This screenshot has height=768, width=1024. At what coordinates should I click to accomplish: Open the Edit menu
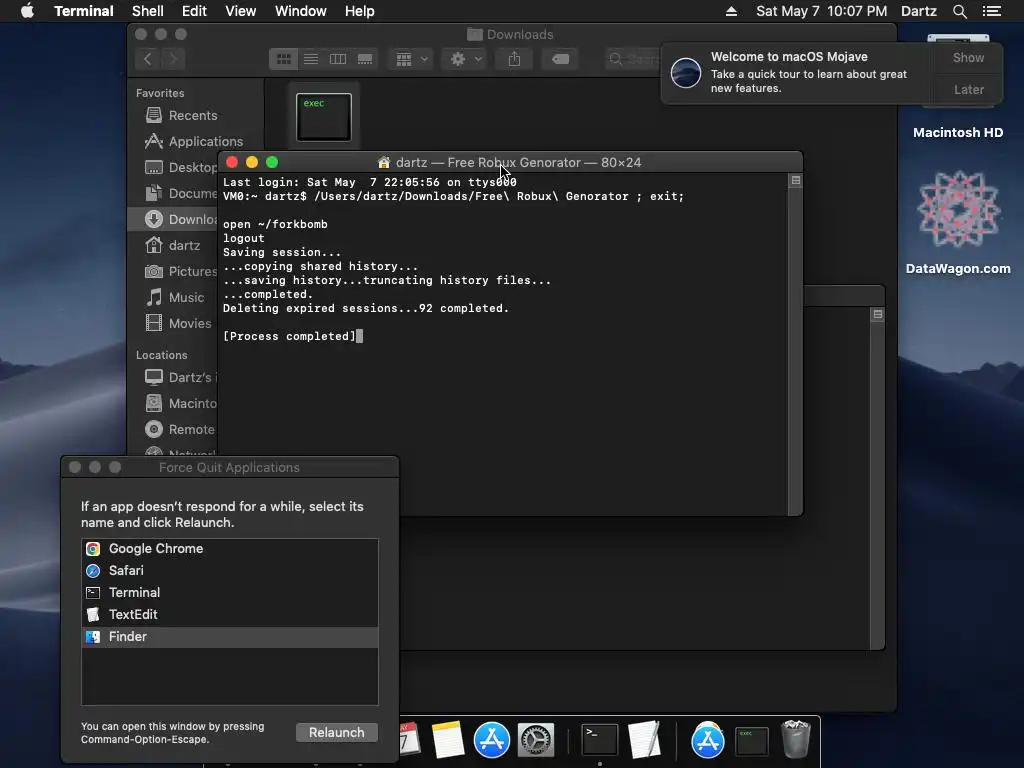point(194,11)
